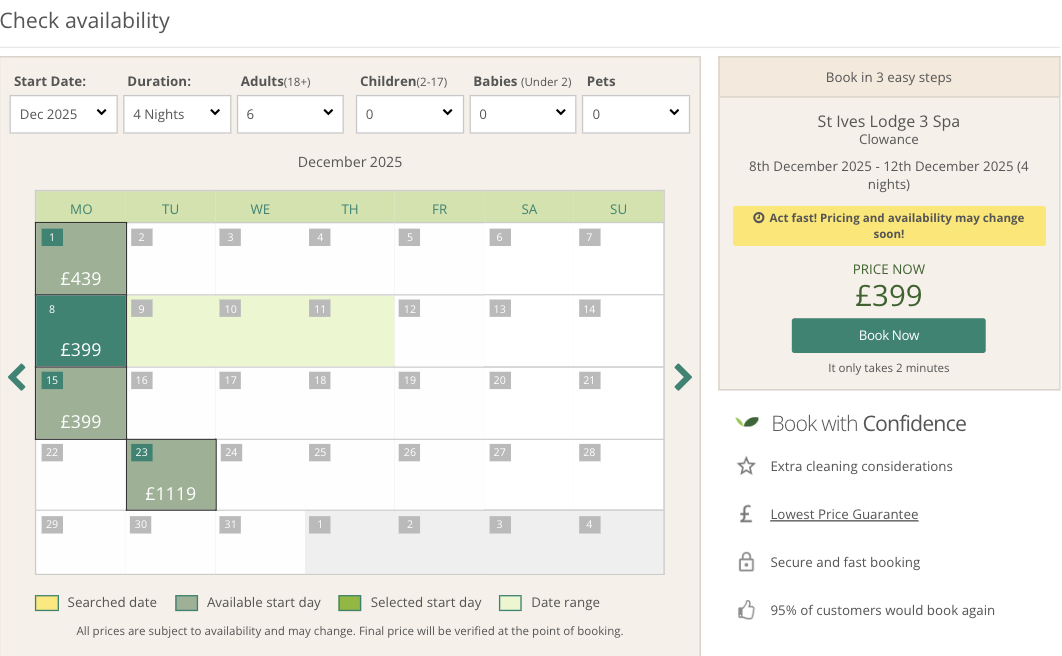Click 'It only takes 2 minutes' text
This screenshot has height=656, width=1062.
(888, 368)
